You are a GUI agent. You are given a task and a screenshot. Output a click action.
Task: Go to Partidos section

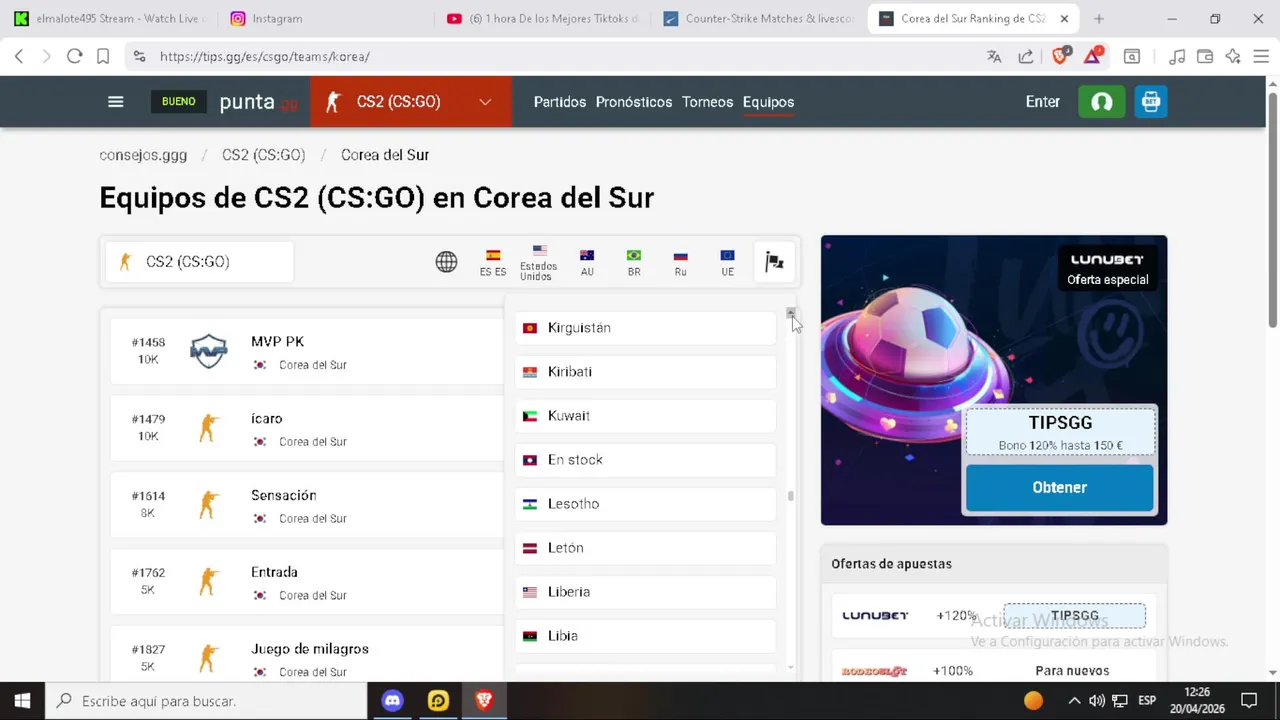click(x=560, y=102)
